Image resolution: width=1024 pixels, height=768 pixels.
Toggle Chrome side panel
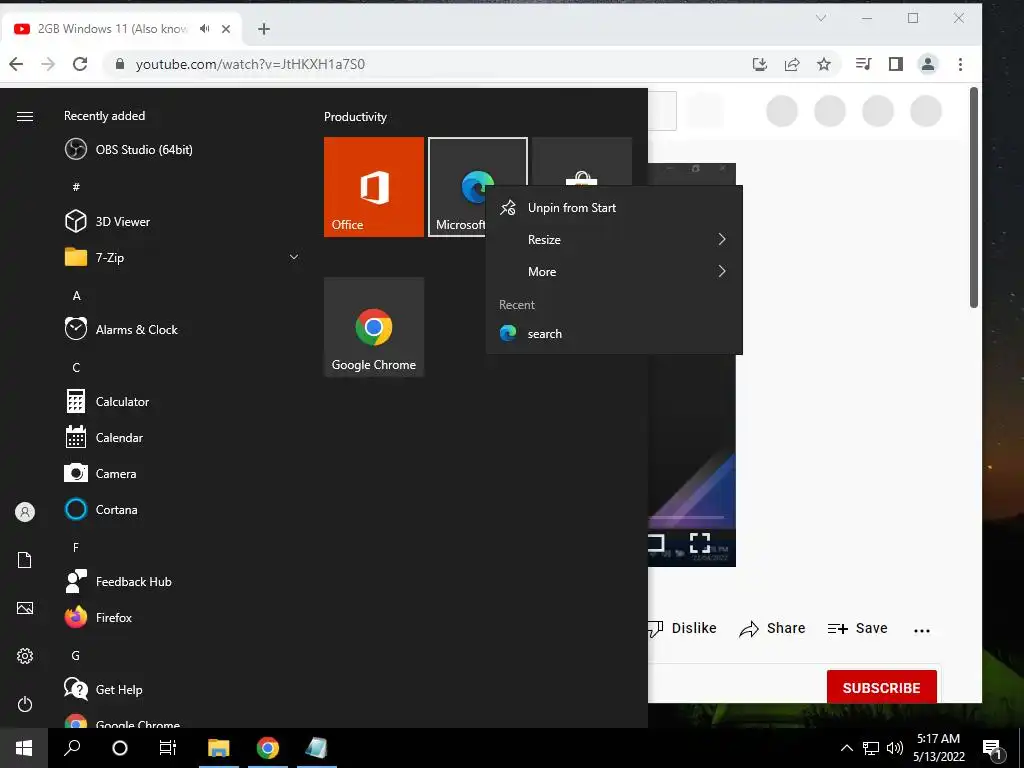click(x=896, y=64)
